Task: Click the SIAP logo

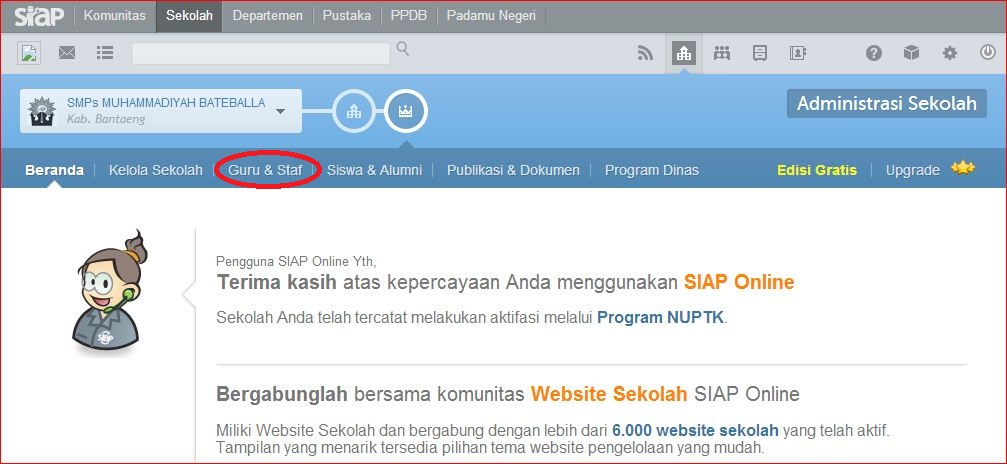Action: coord(39,16)
